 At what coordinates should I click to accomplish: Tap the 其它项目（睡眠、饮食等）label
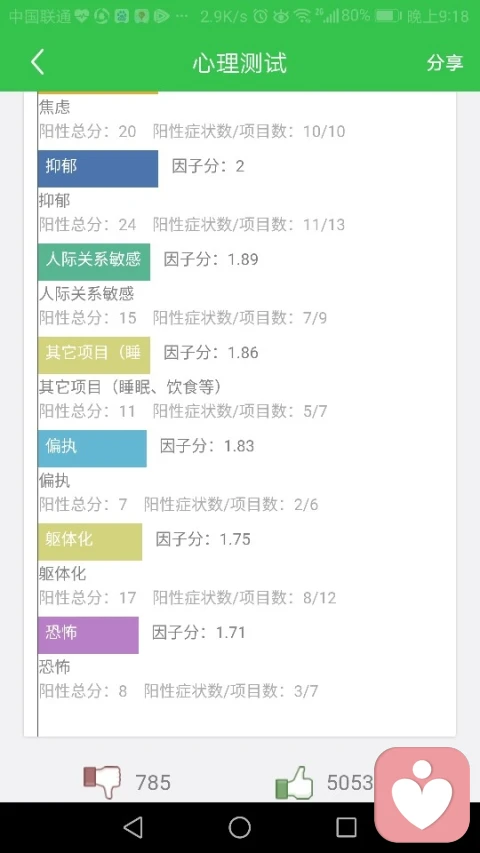(x=131, y=387)
